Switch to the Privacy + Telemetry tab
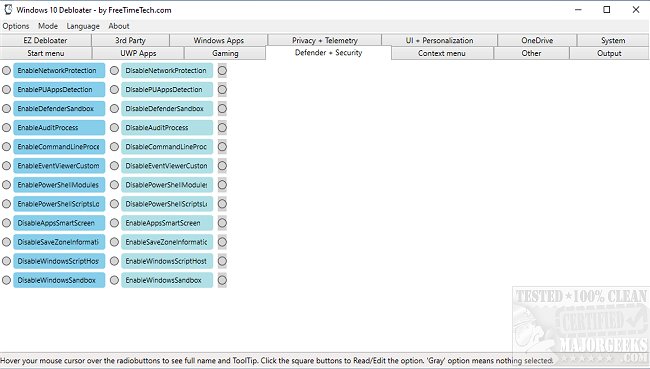This screenshot has height=369, width=650. click(x=325, y=40)
